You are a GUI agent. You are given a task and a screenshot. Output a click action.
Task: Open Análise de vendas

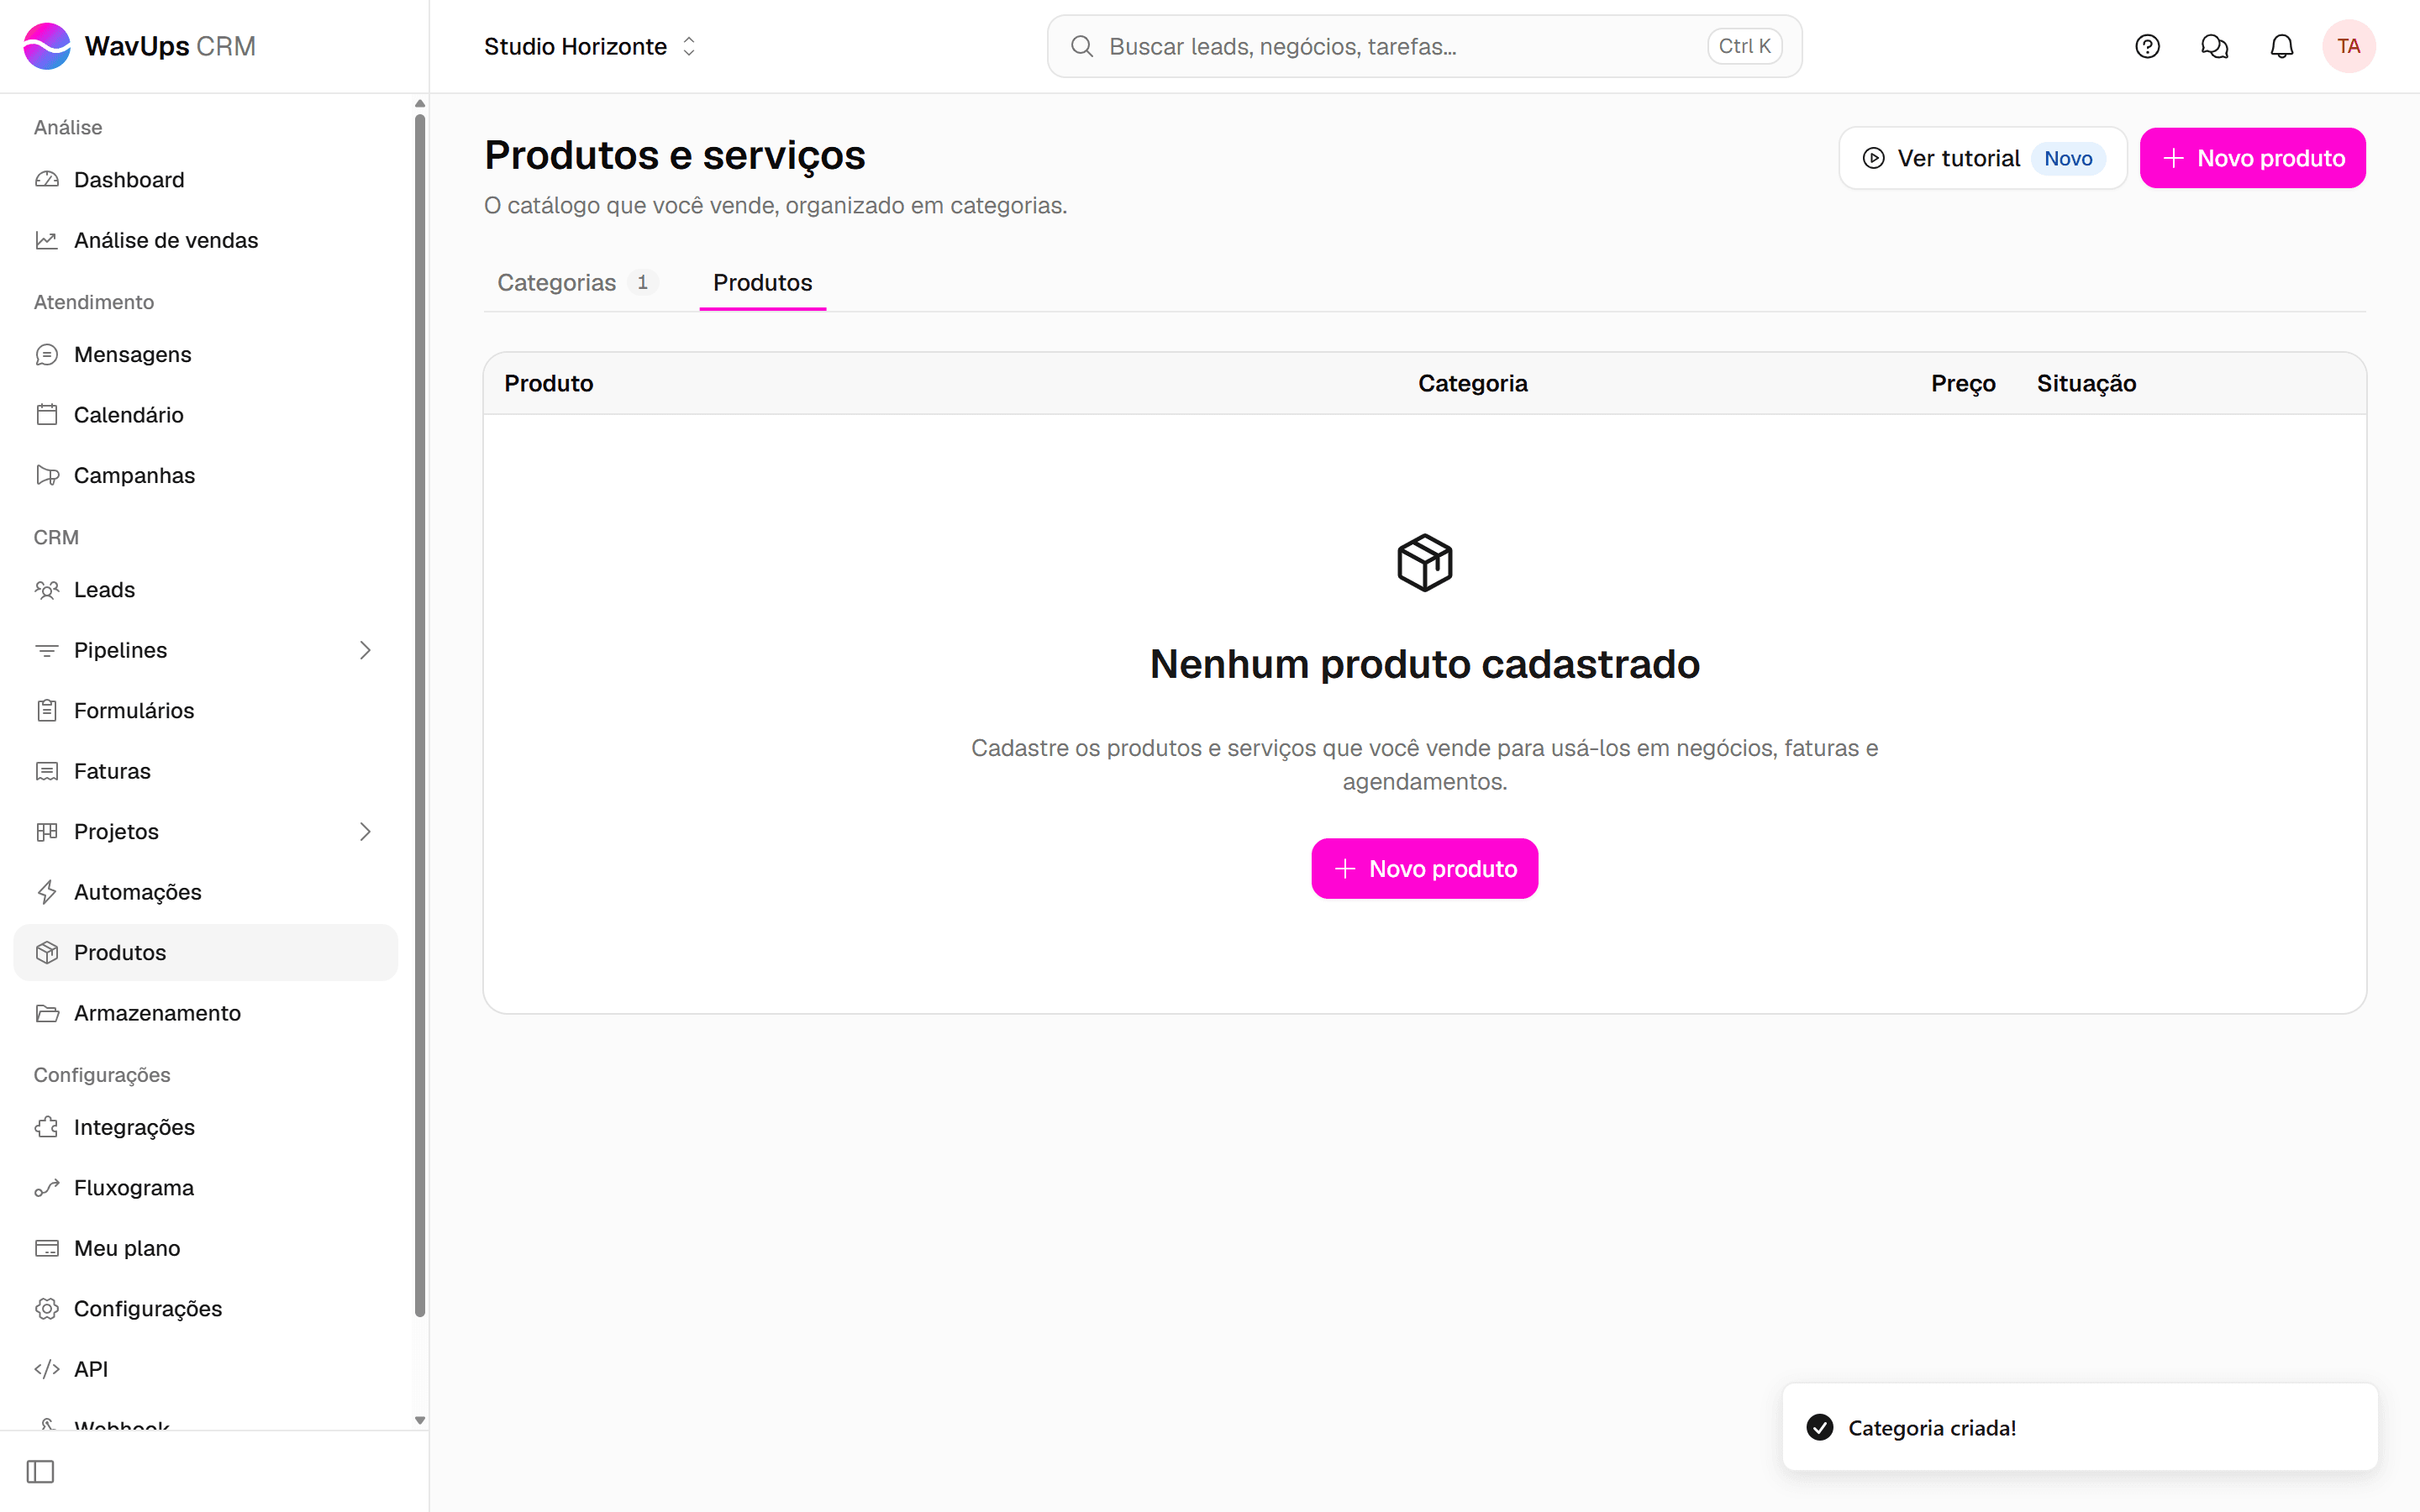tap(205, 240)
